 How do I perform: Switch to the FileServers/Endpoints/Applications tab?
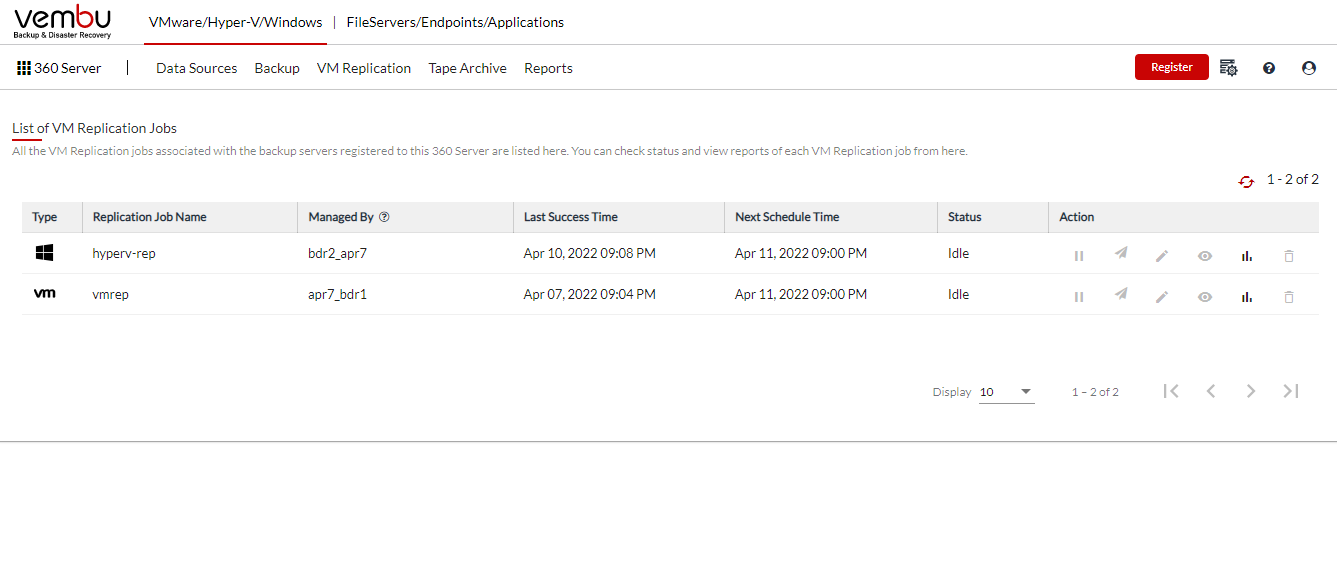pyautogui.click(x=455, y=22)
